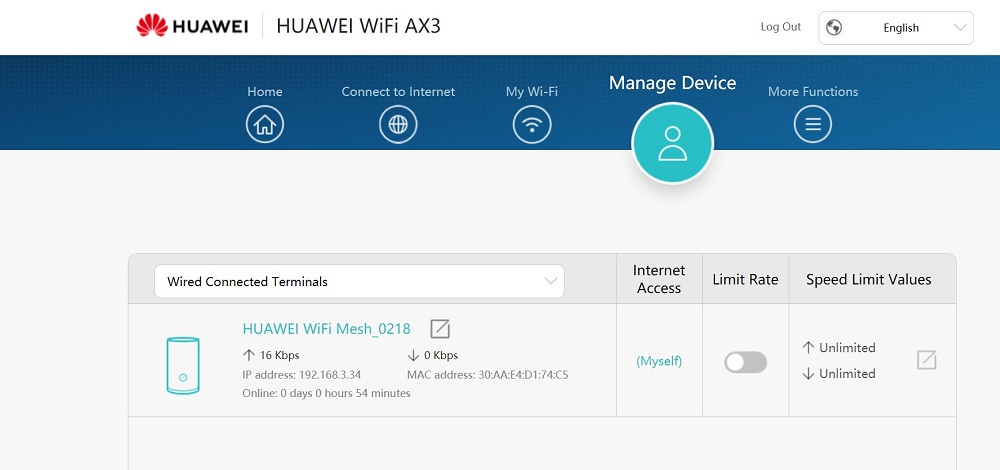Viewport: 1000px width, 470px height.
Task: Open Connect to Internet globe icon
Action: tap(398, 124)
